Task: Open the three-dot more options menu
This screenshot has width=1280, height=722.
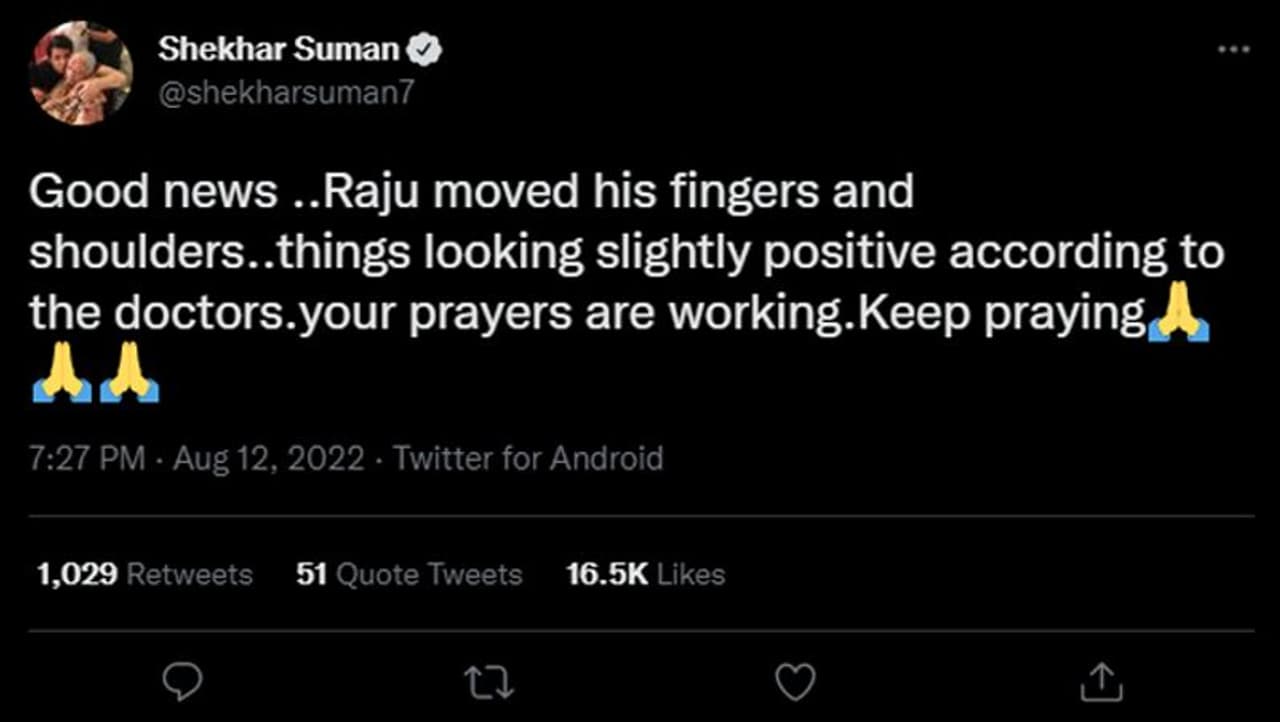Action: click(x=1233, y=49)
